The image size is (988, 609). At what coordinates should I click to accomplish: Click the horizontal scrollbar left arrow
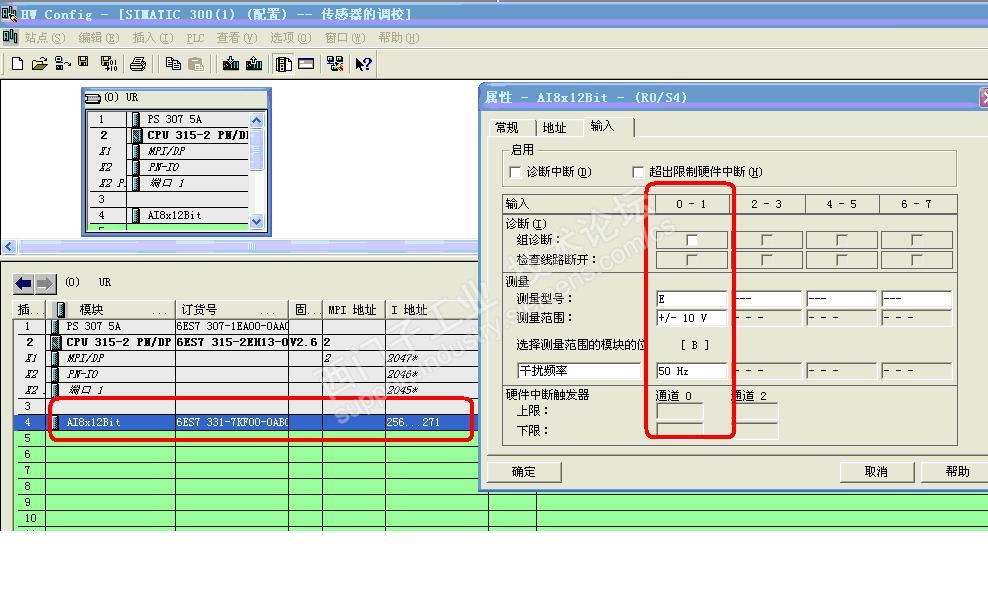(x=8, y=246)
